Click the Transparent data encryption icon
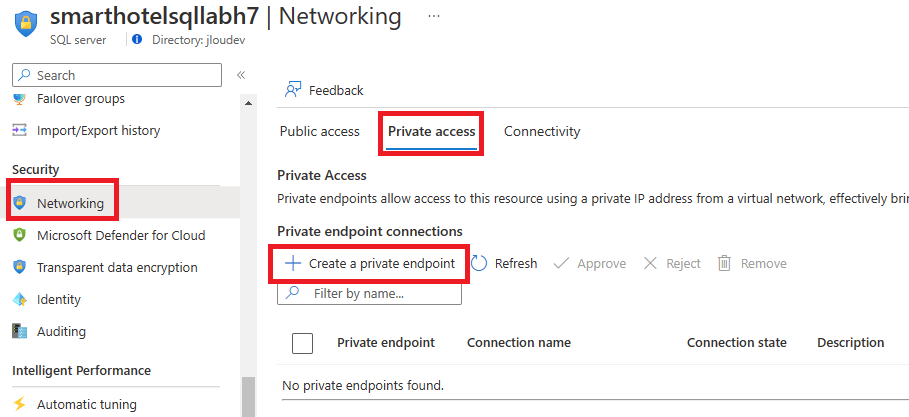The height and width of the screenshot is (417, 909). coord(20,267)
